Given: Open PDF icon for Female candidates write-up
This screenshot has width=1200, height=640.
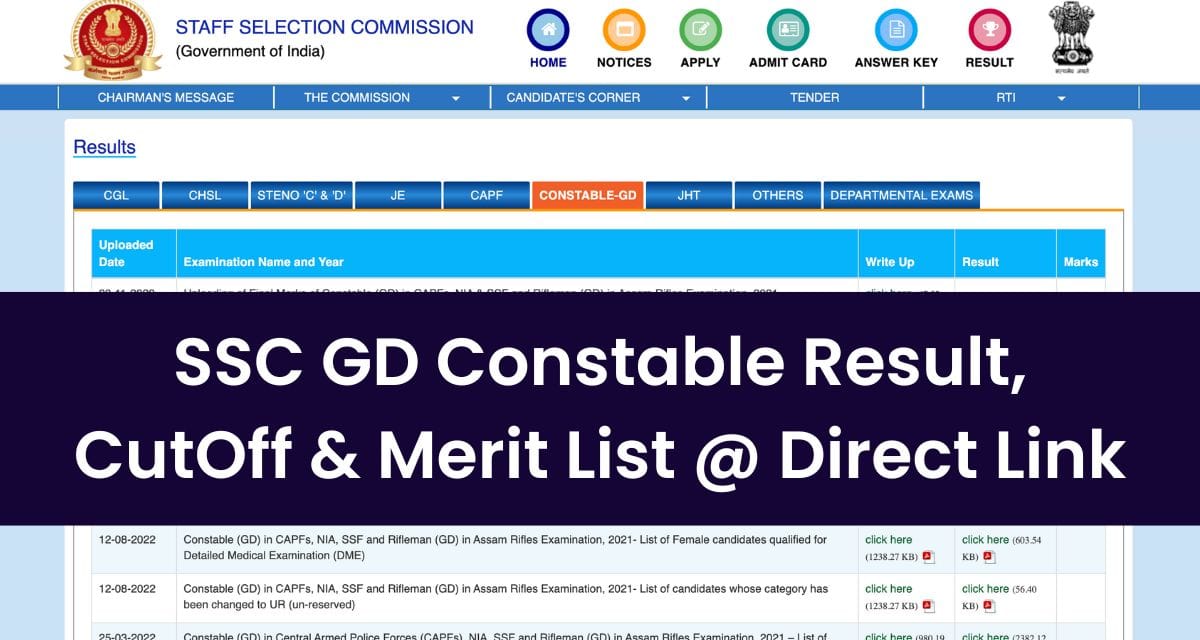Looking at the screenshot, I should tap(928, 557).
